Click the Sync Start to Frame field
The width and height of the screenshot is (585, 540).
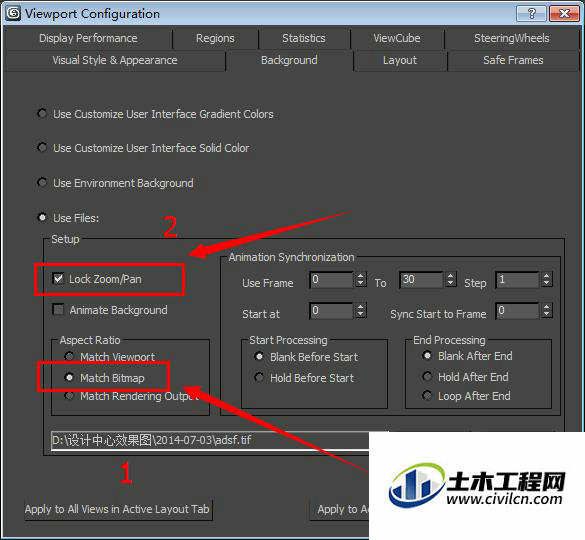[517, 310]
